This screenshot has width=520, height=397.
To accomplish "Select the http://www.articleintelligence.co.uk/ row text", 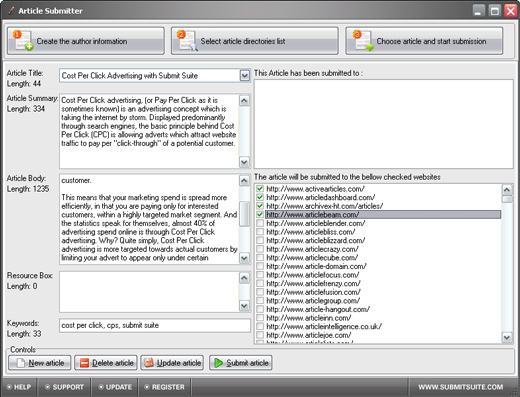I will click(324, 326).
